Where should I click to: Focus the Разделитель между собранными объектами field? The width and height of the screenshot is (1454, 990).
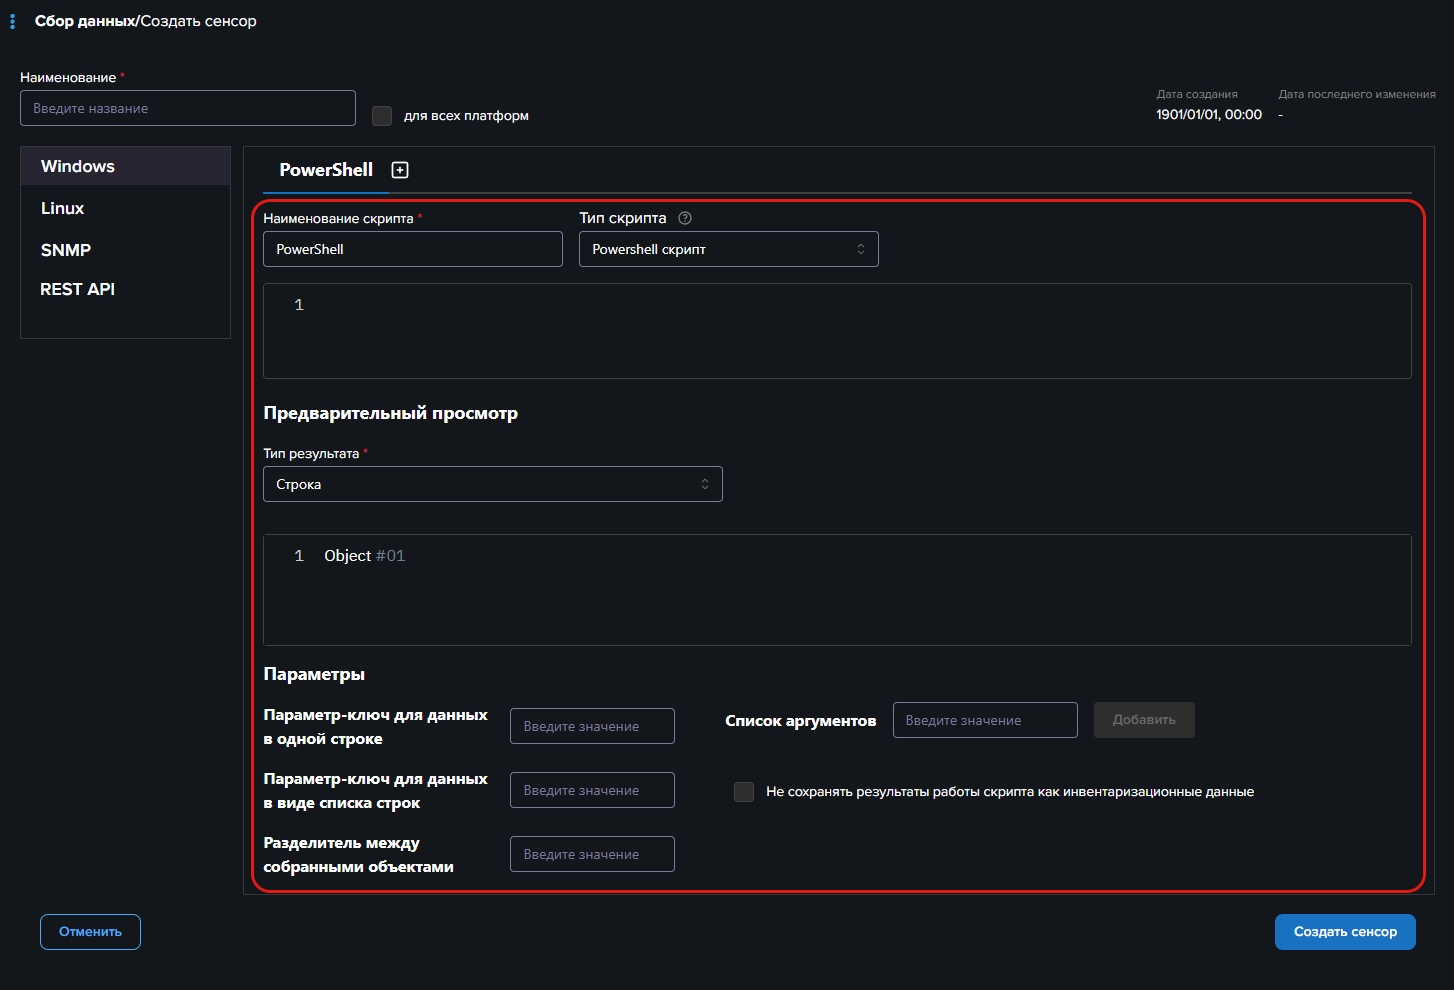tap(592, 854)
